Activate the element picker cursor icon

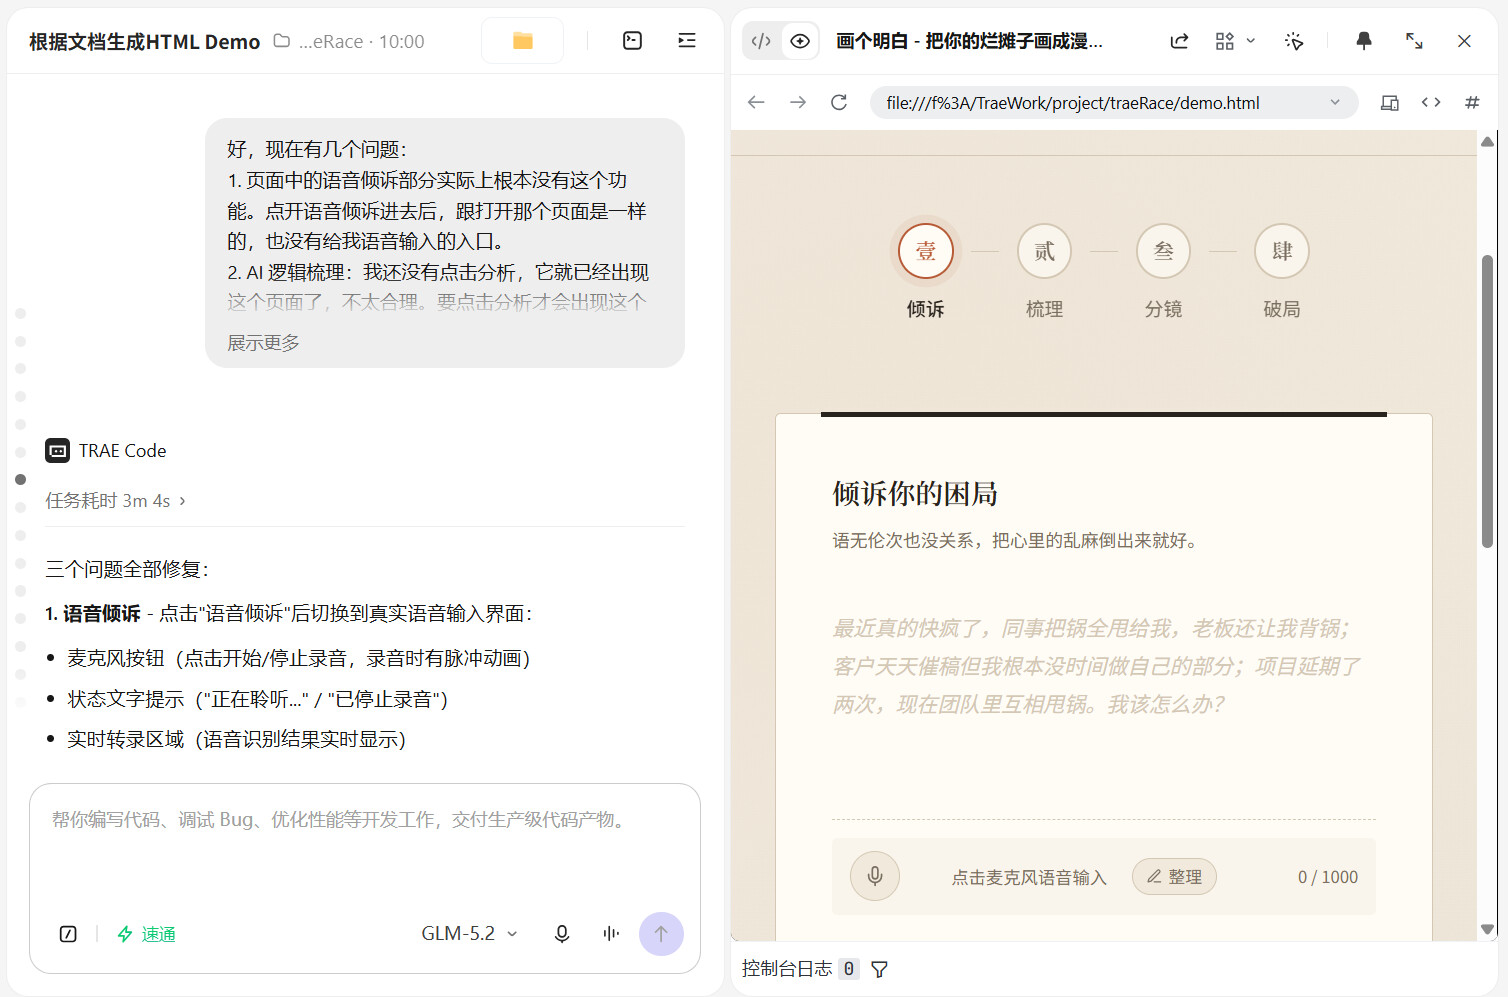[x=1294, y=41]
